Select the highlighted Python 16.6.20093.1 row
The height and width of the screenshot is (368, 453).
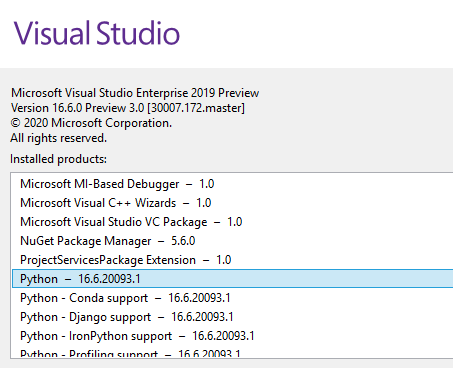(232, 279)
